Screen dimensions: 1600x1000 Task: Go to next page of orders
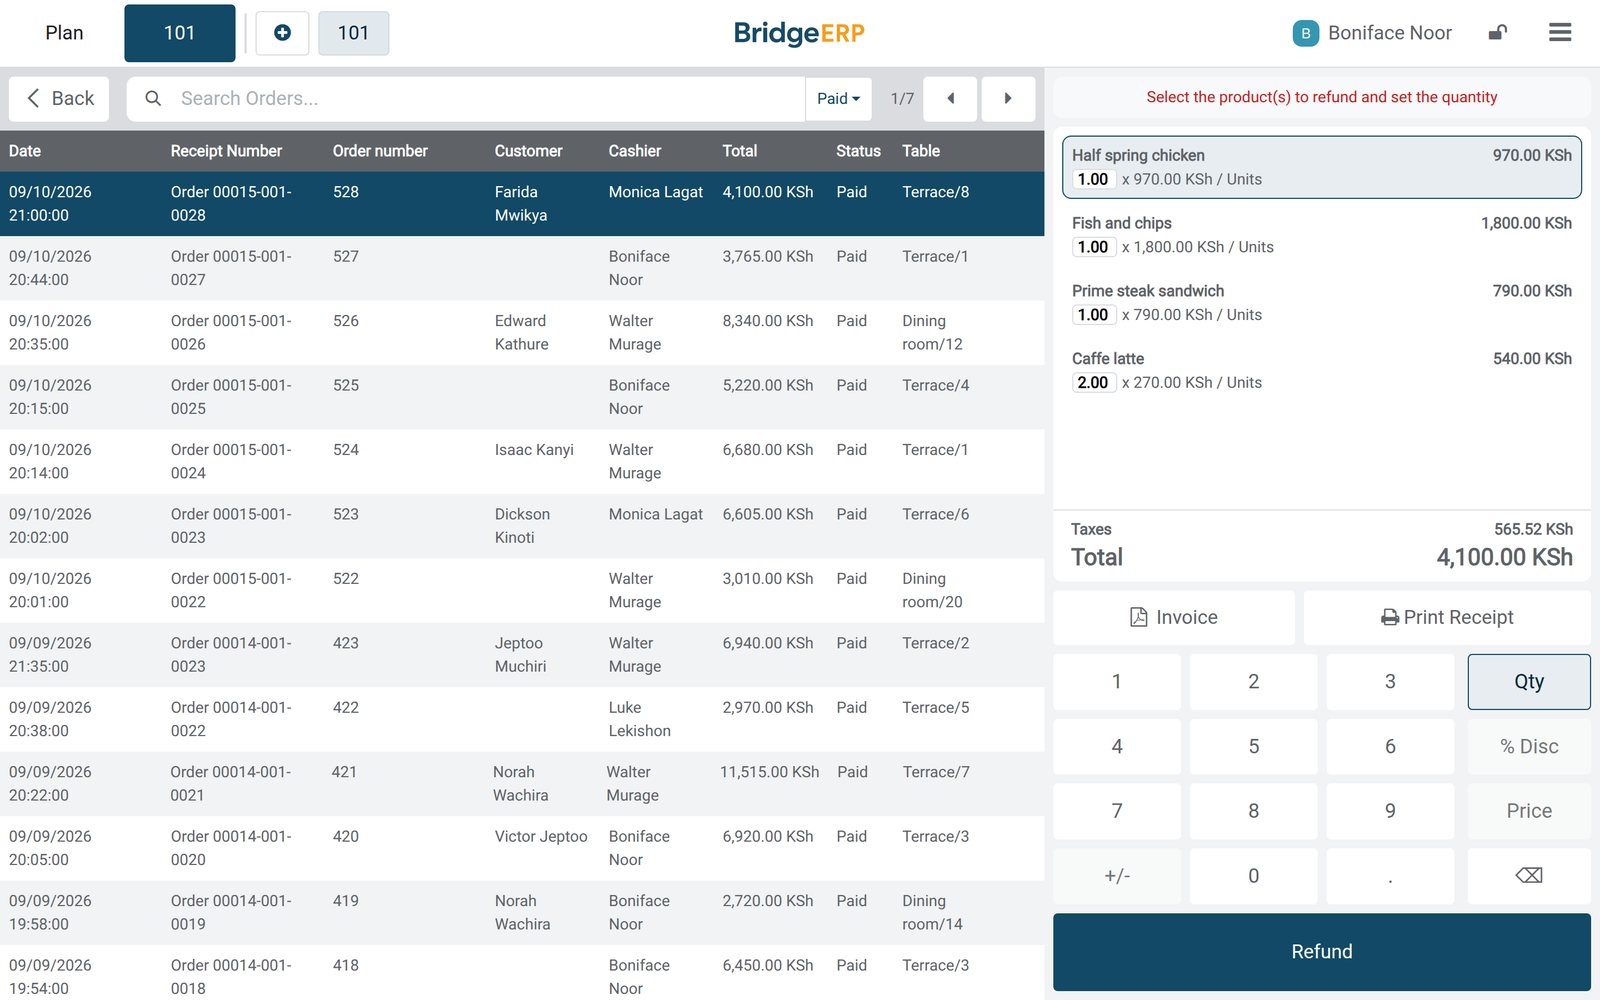click(1008, 98)
